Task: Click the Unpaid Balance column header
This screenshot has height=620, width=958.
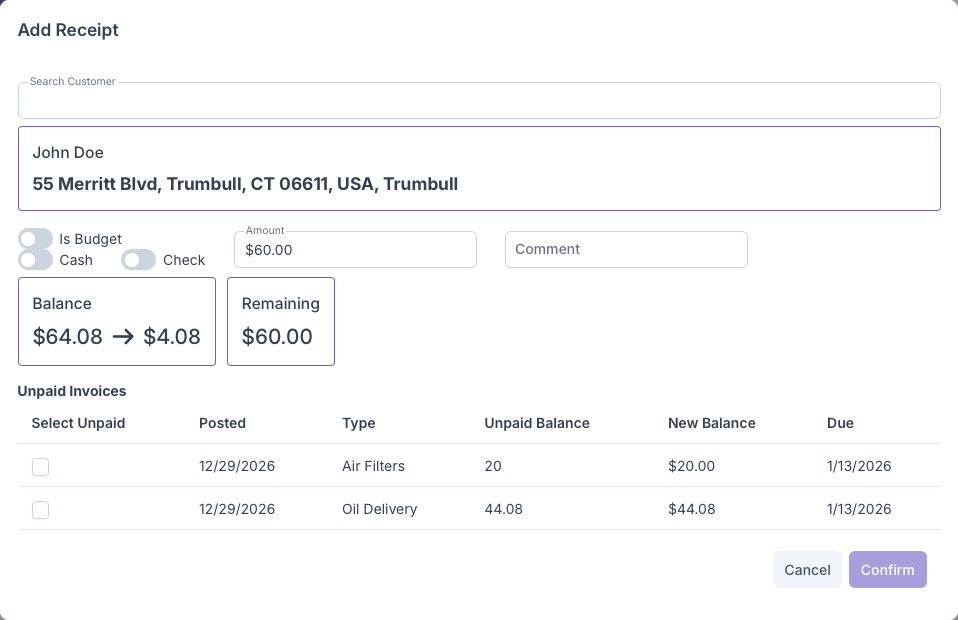Action: click(537, 423)
